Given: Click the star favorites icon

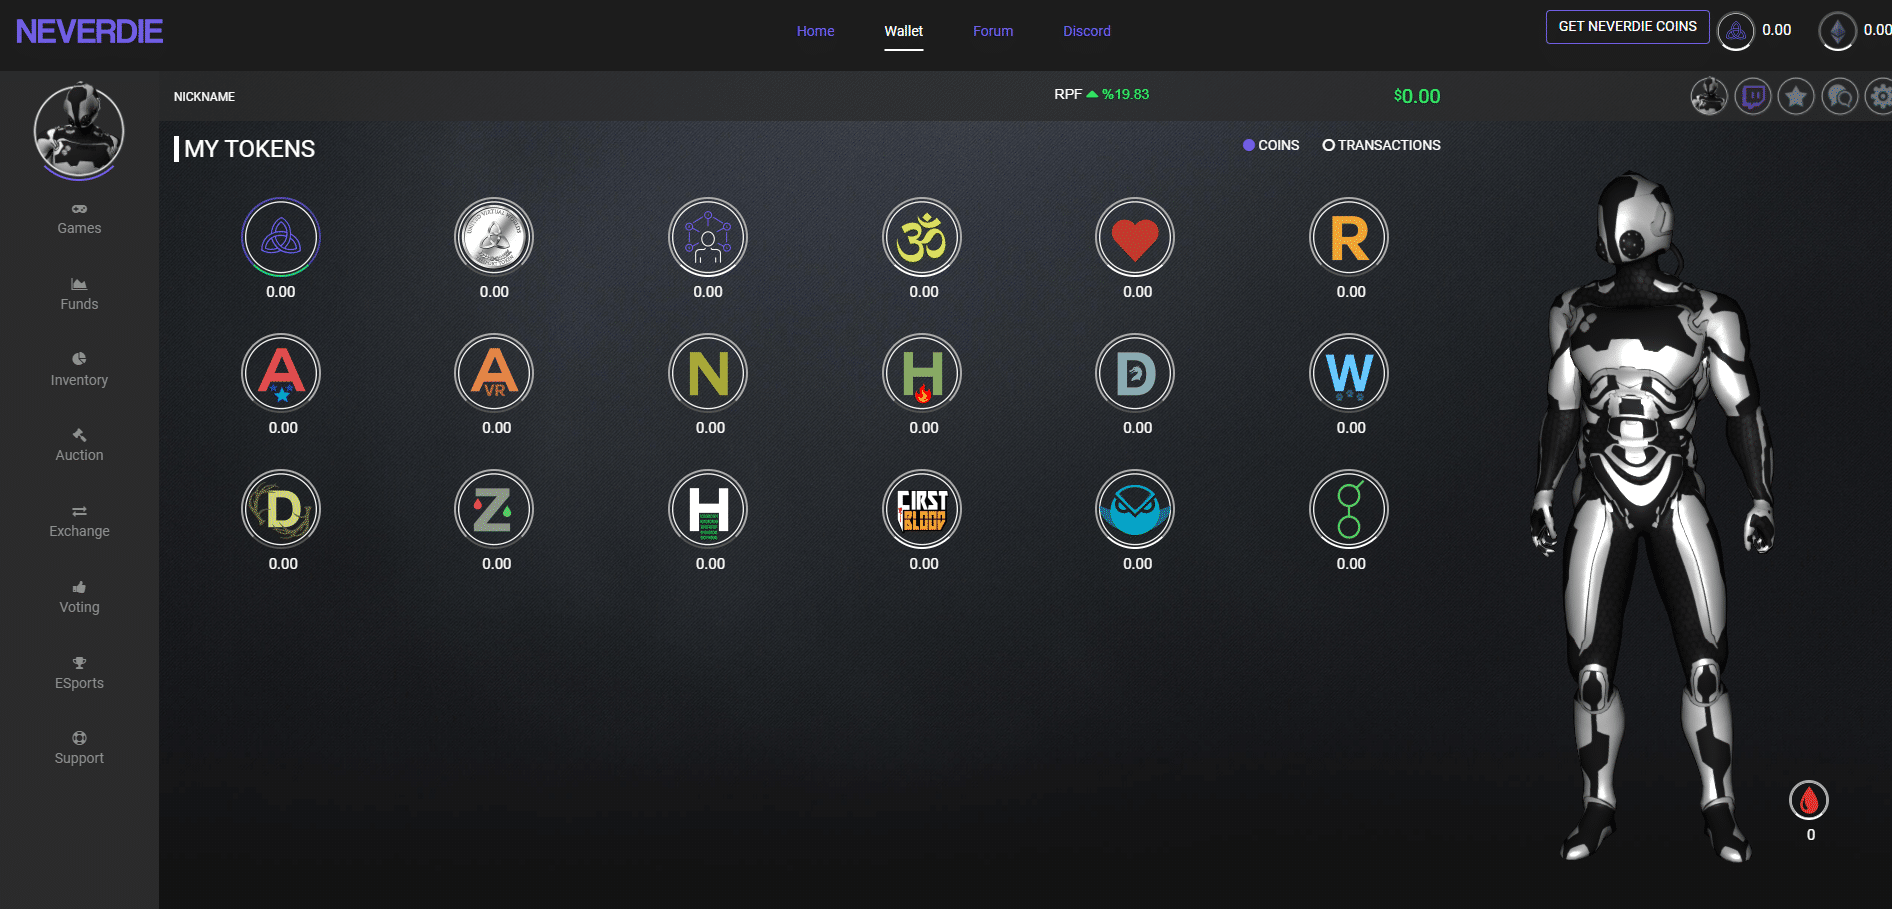Looking at the screenshot, I should 1796,97.
